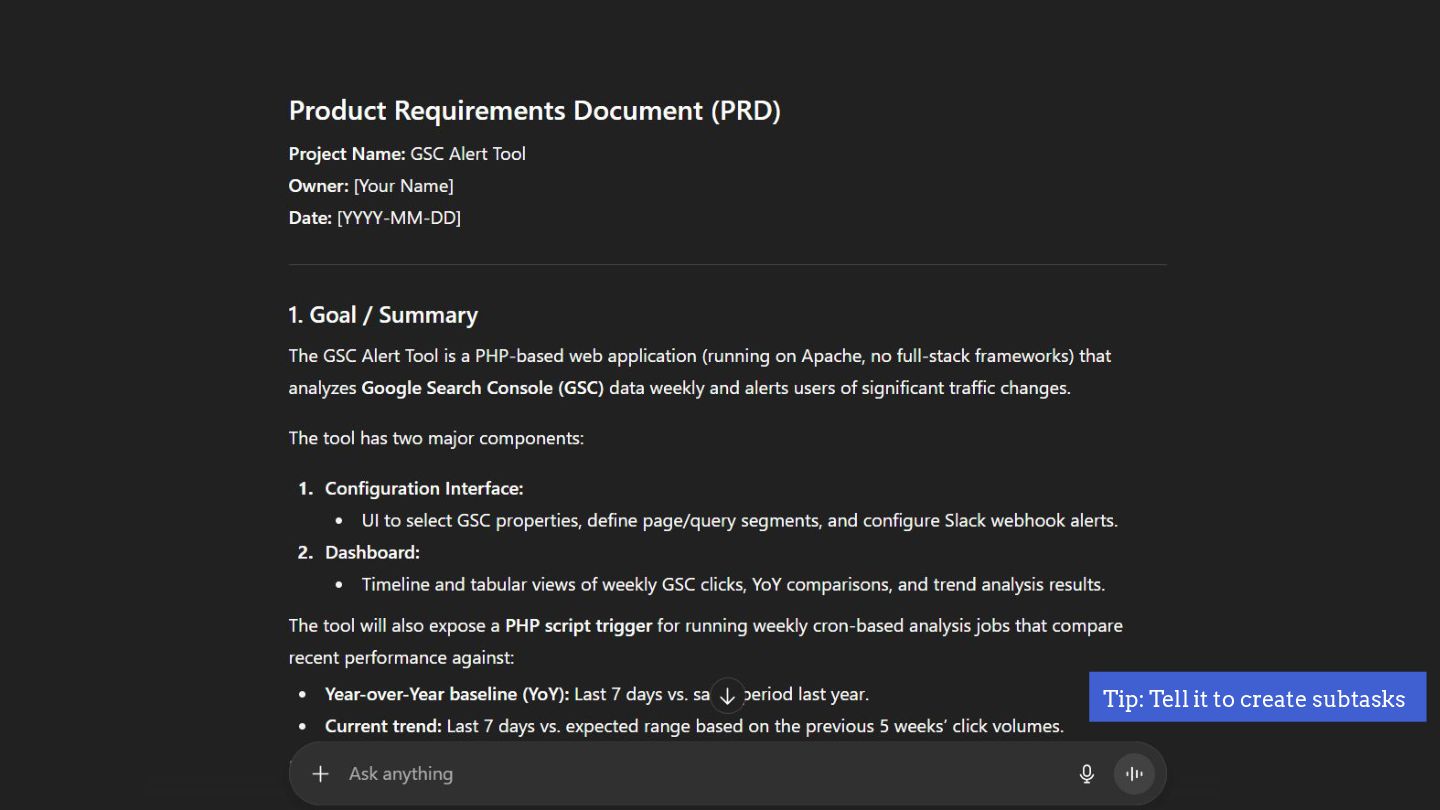The image size is (1440, 810).
Task: Click the Timeline and tabular views bullet
Action: (x=733, y=584)
